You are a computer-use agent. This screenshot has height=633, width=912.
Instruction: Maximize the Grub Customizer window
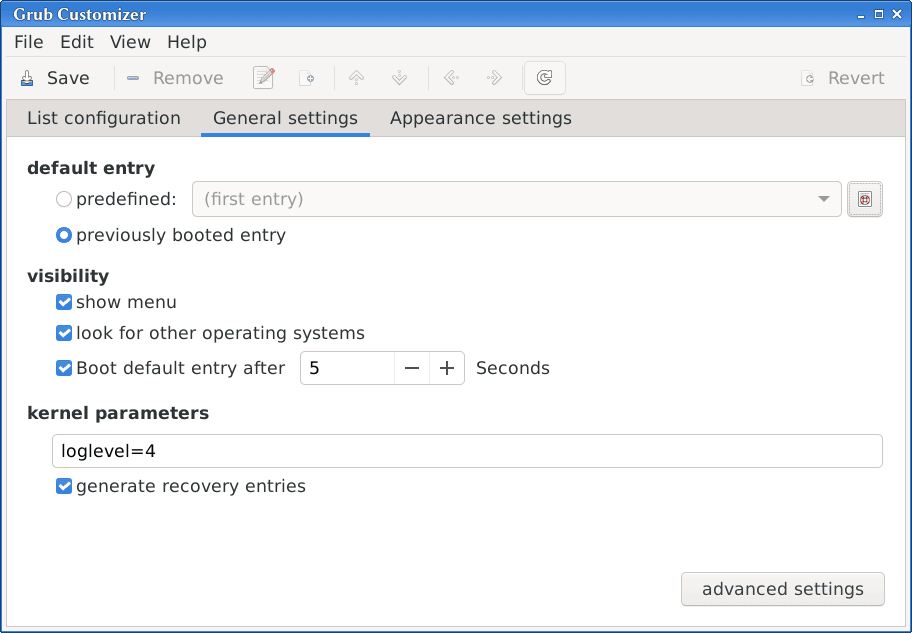[879, 14]
